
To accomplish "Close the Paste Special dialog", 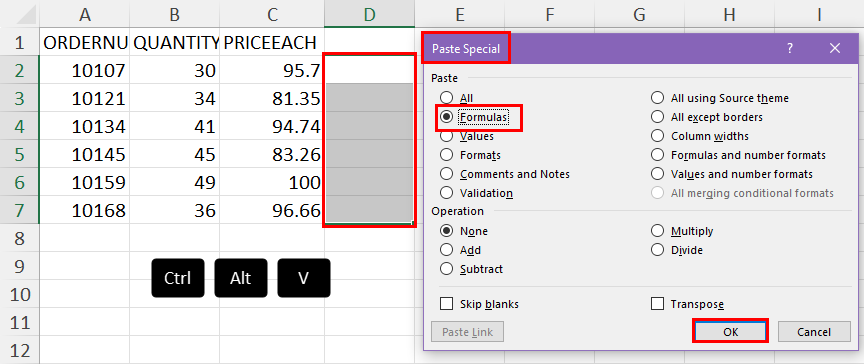I will (835, 48).
